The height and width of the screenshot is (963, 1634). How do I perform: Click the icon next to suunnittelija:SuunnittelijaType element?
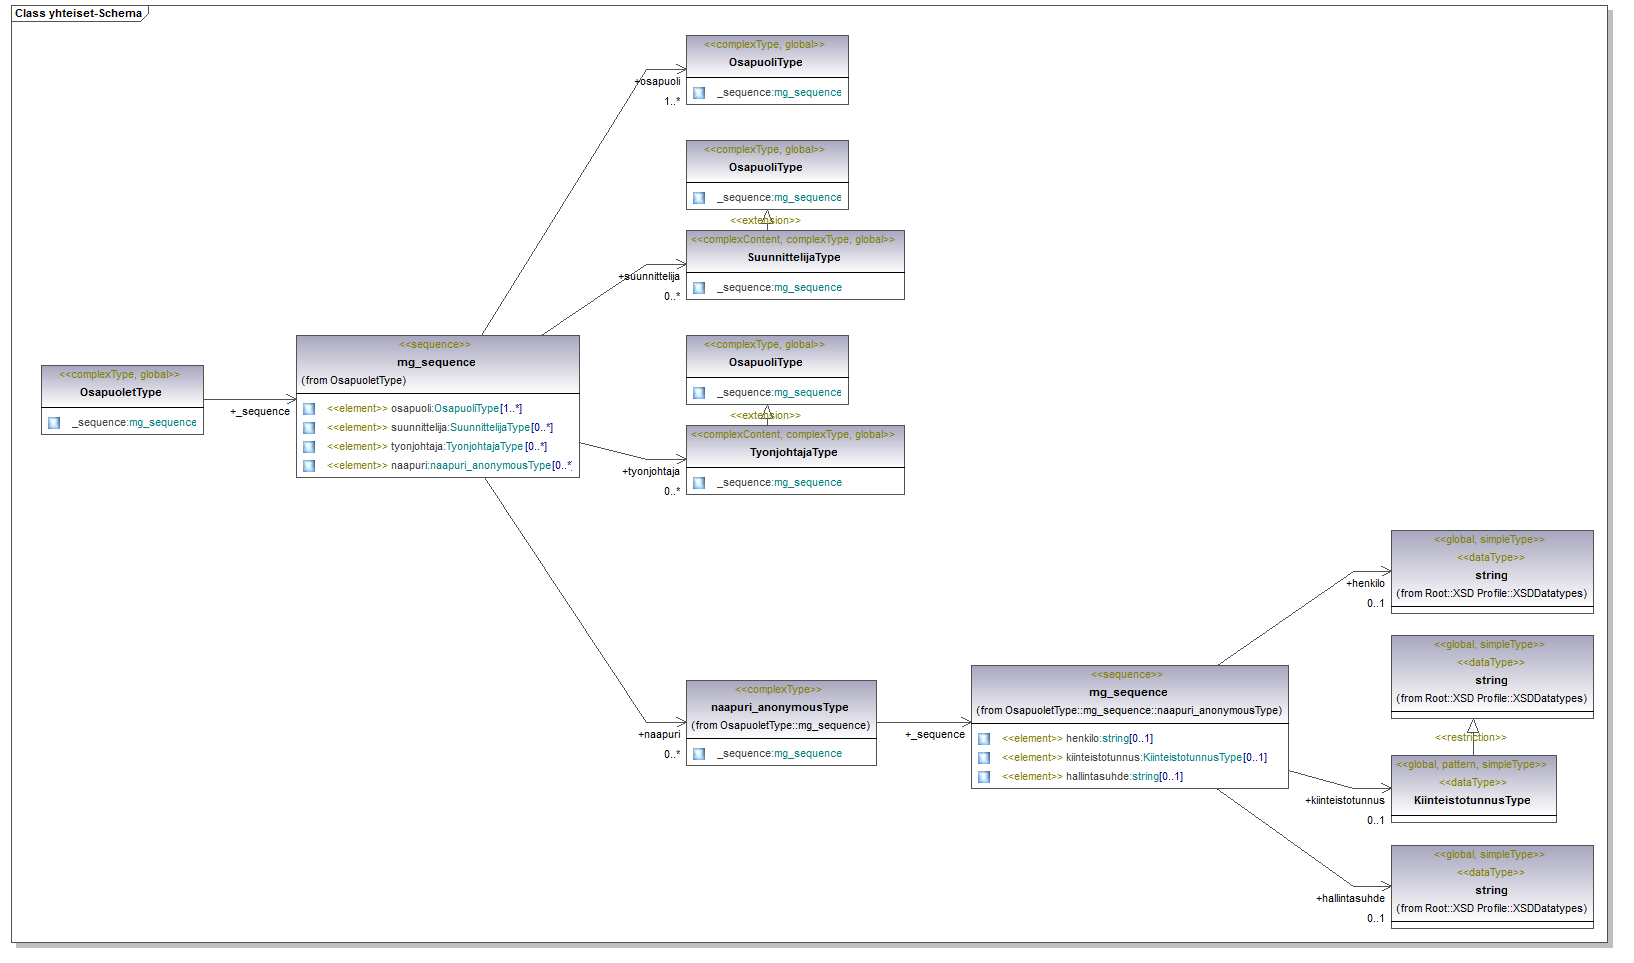click(x=309, y=428)
